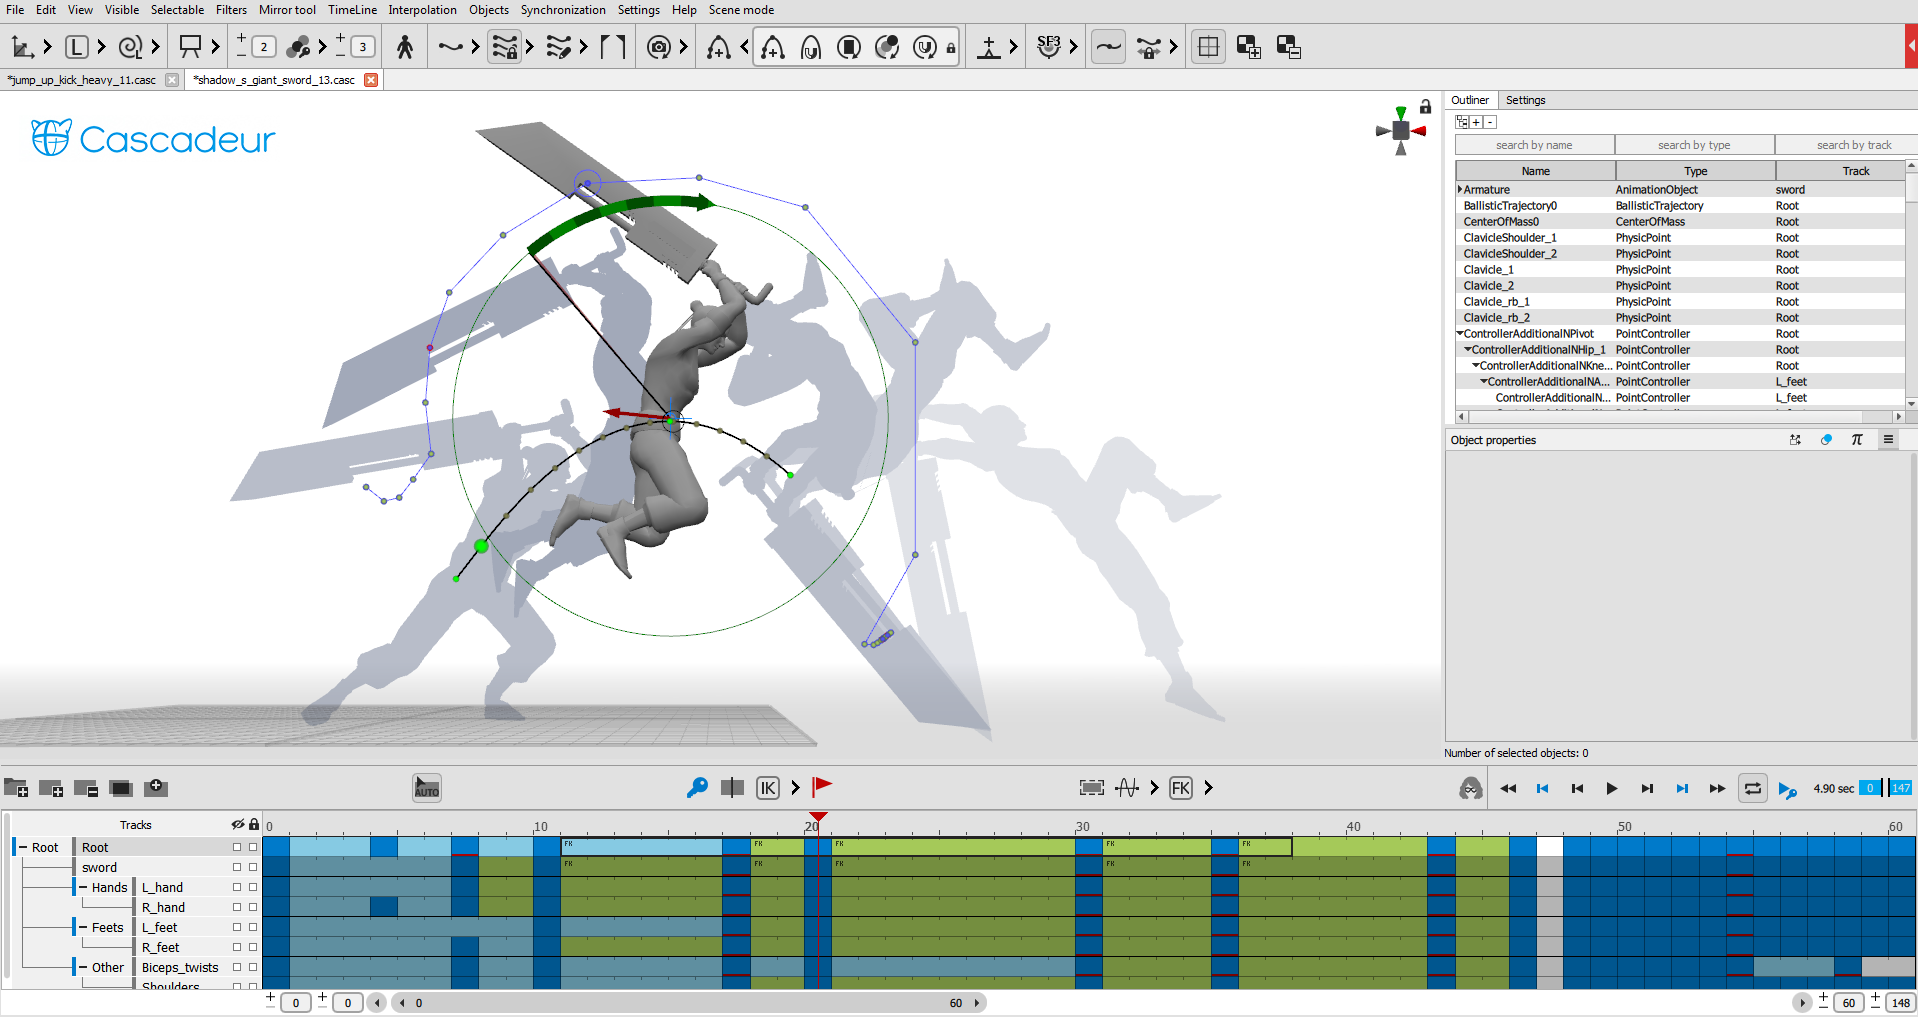
Task: Click the grid display toolbar icon
Action: click(1208, 47)
